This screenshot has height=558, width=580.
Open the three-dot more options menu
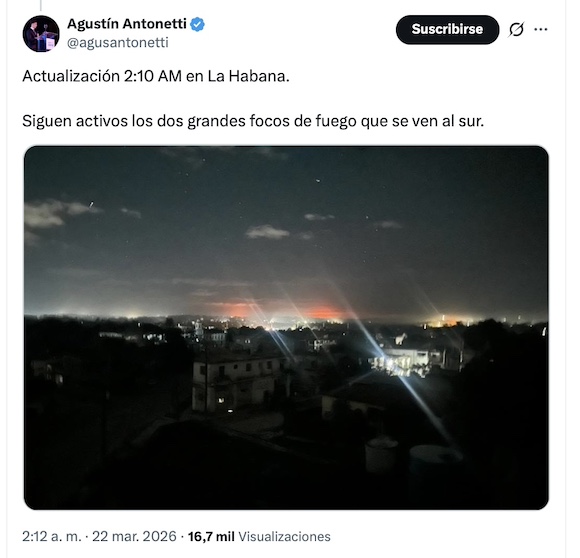[541, 30]
